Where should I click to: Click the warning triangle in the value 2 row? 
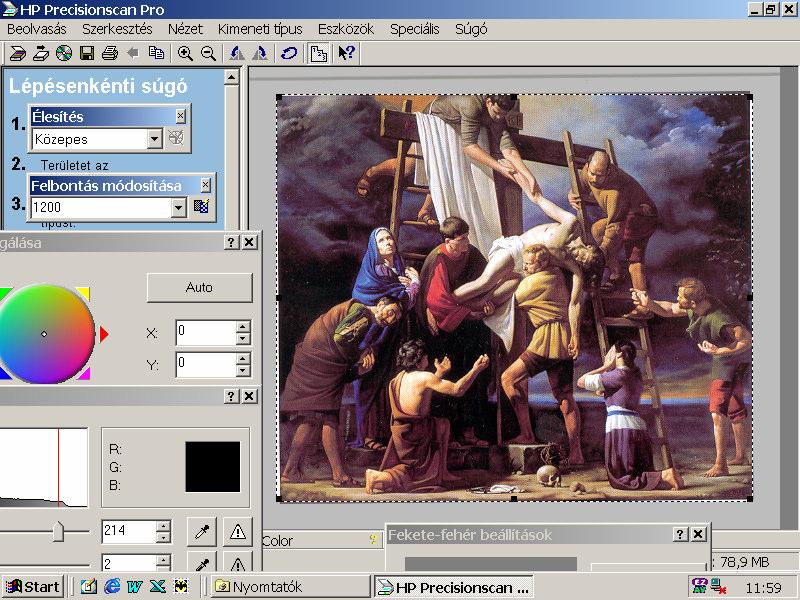click(x=237, y=562)
